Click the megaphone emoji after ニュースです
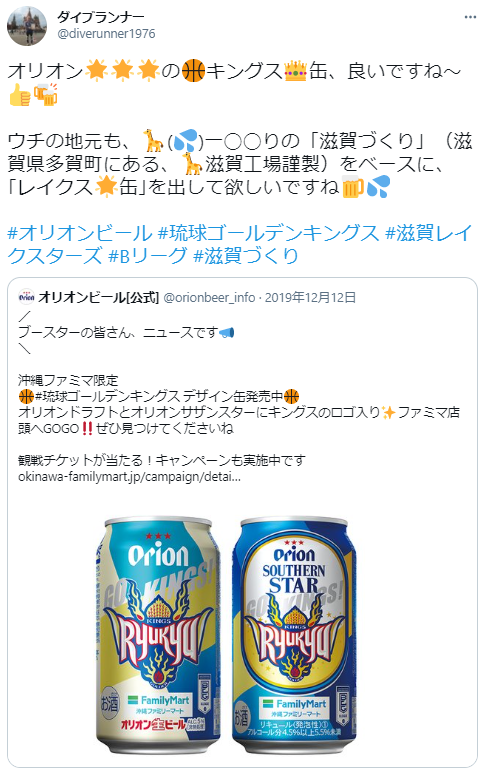Viewport: 485px width, 782px height. click(x=227, y=332)
